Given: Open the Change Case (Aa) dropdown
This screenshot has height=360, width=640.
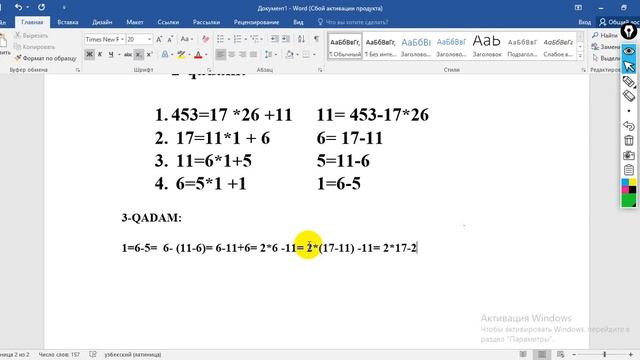Looking at the screenshot, I should pyautogui.click(x=187, y=39).
